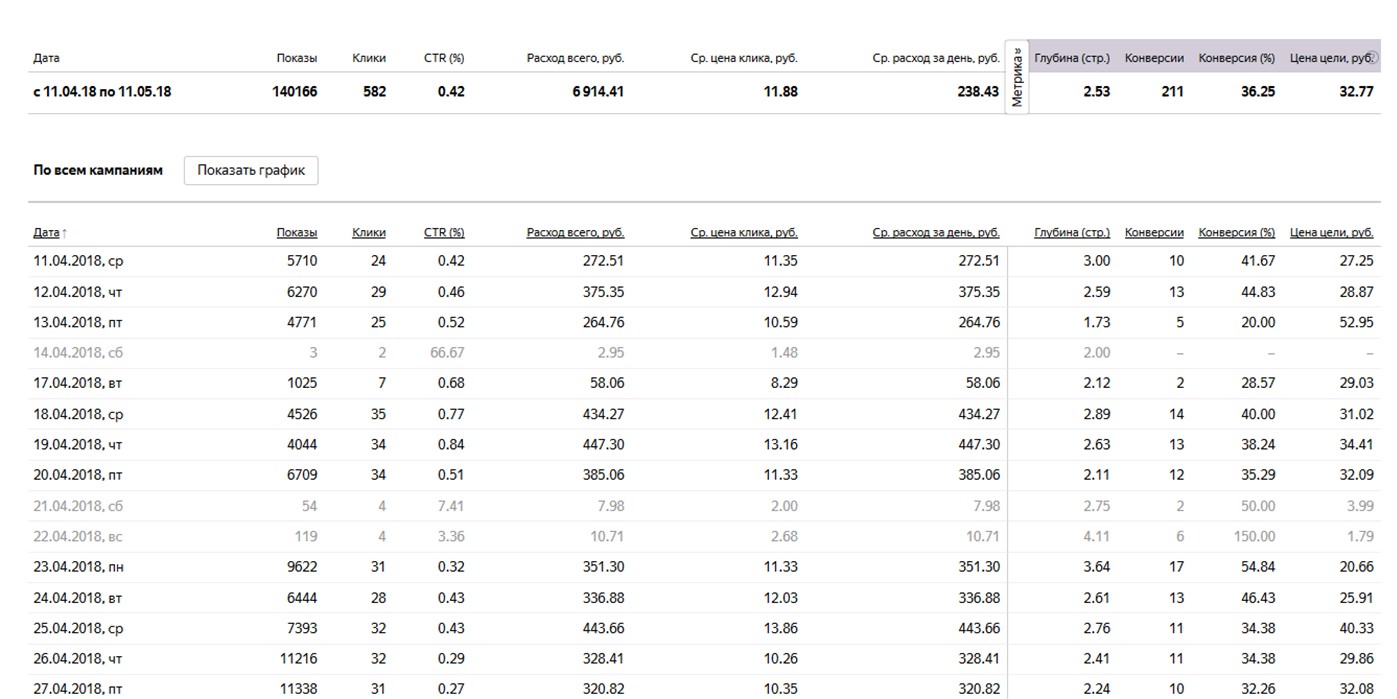Sort by Цена цели, руб. table header
Viewport: 1397px width, 699px height.
[1332, 232]
